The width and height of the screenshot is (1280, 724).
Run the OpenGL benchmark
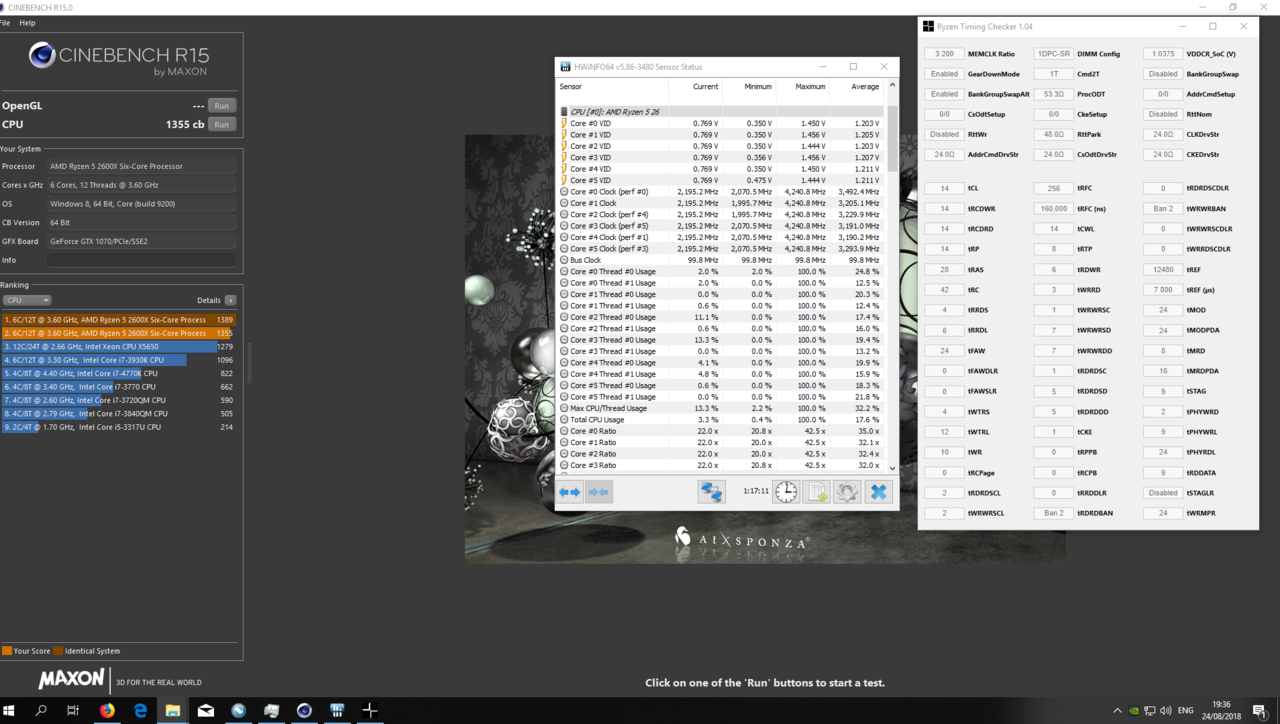(221, 105)
